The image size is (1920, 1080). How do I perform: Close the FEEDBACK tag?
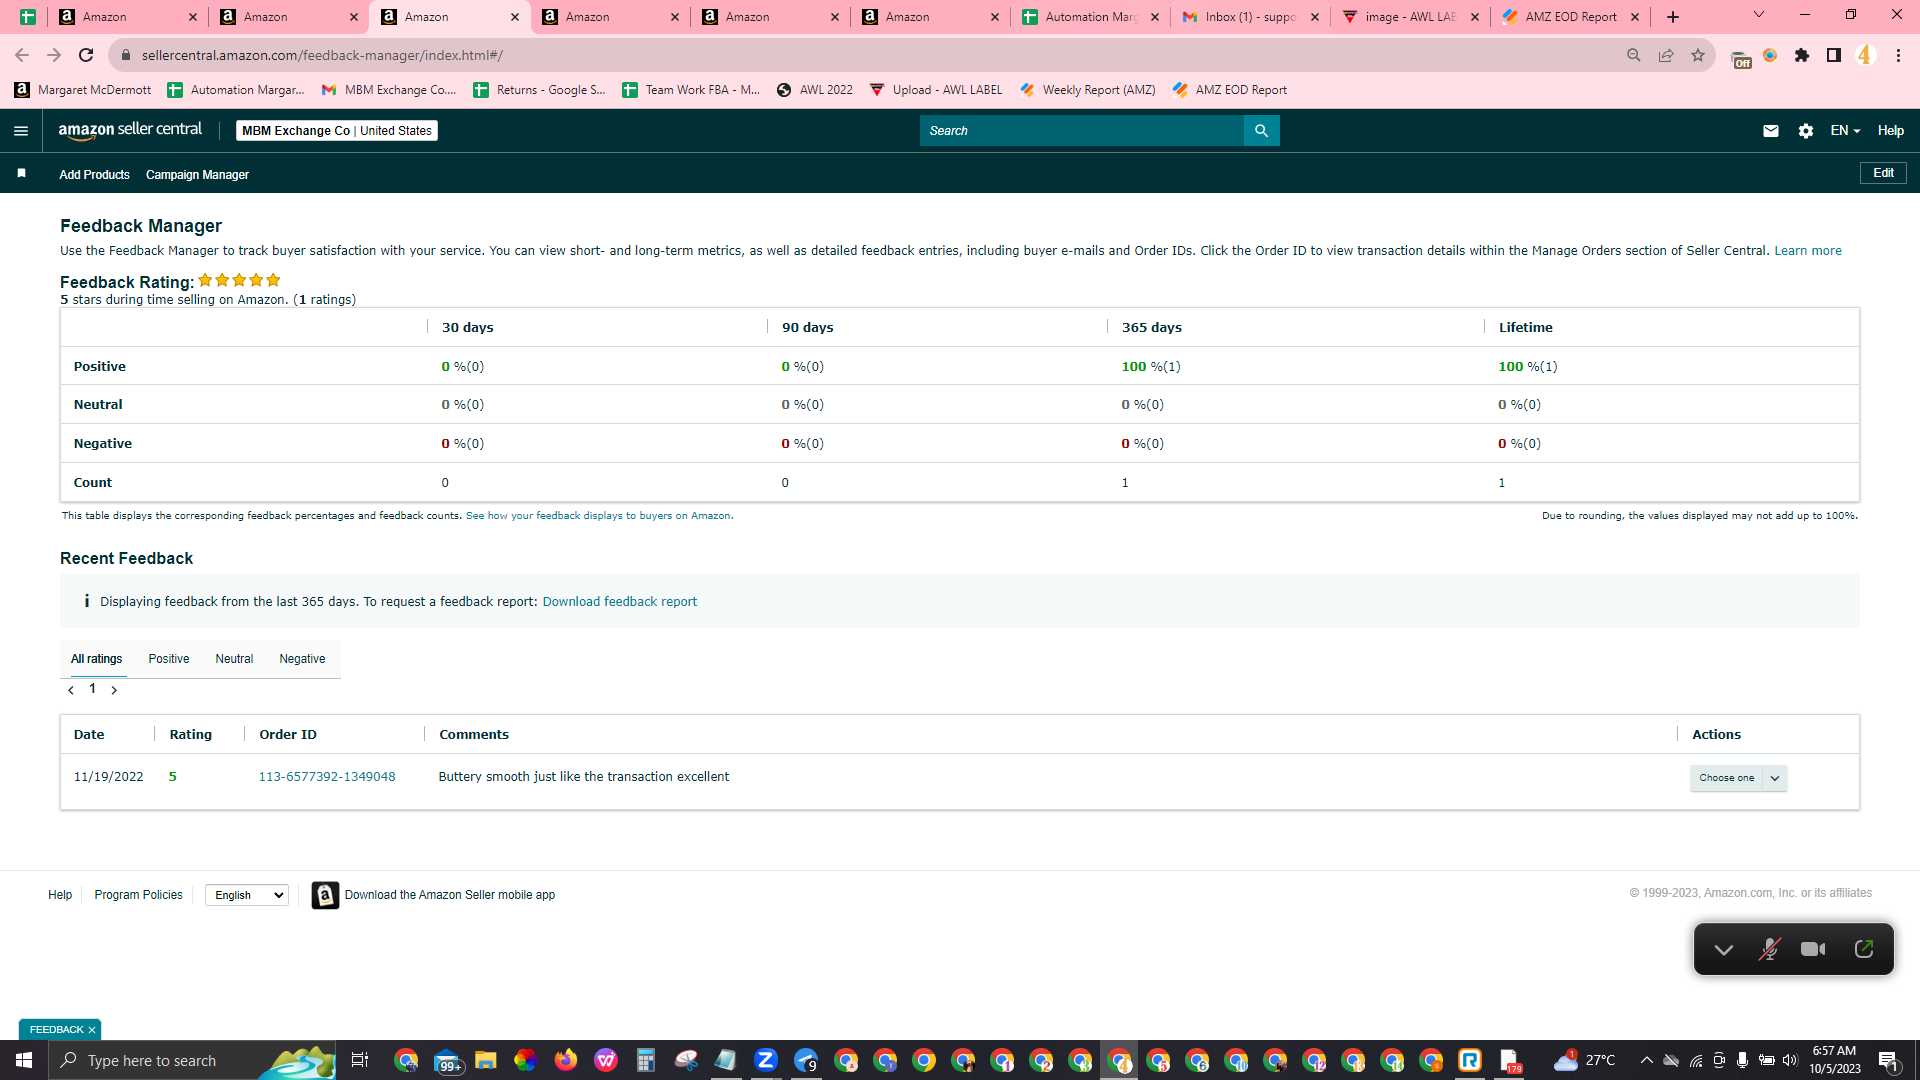92,1030
